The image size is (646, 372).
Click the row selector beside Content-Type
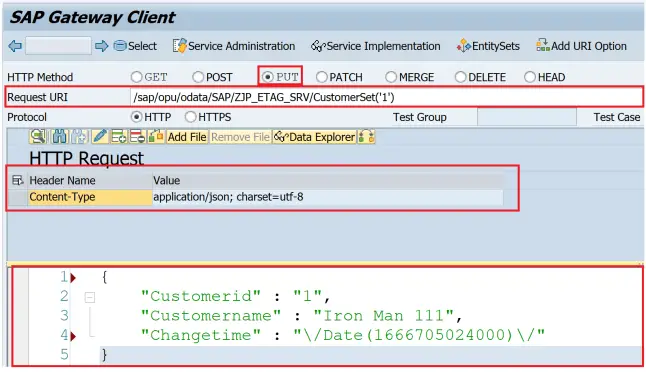click(x=18, y=197)
